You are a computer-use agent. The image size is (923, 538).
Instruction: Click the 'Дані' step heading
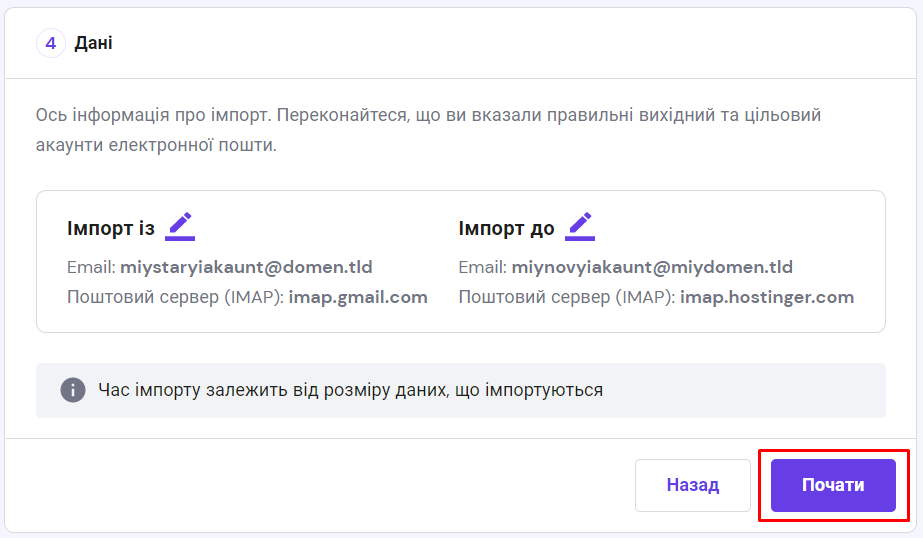click(x=93, y=43)
